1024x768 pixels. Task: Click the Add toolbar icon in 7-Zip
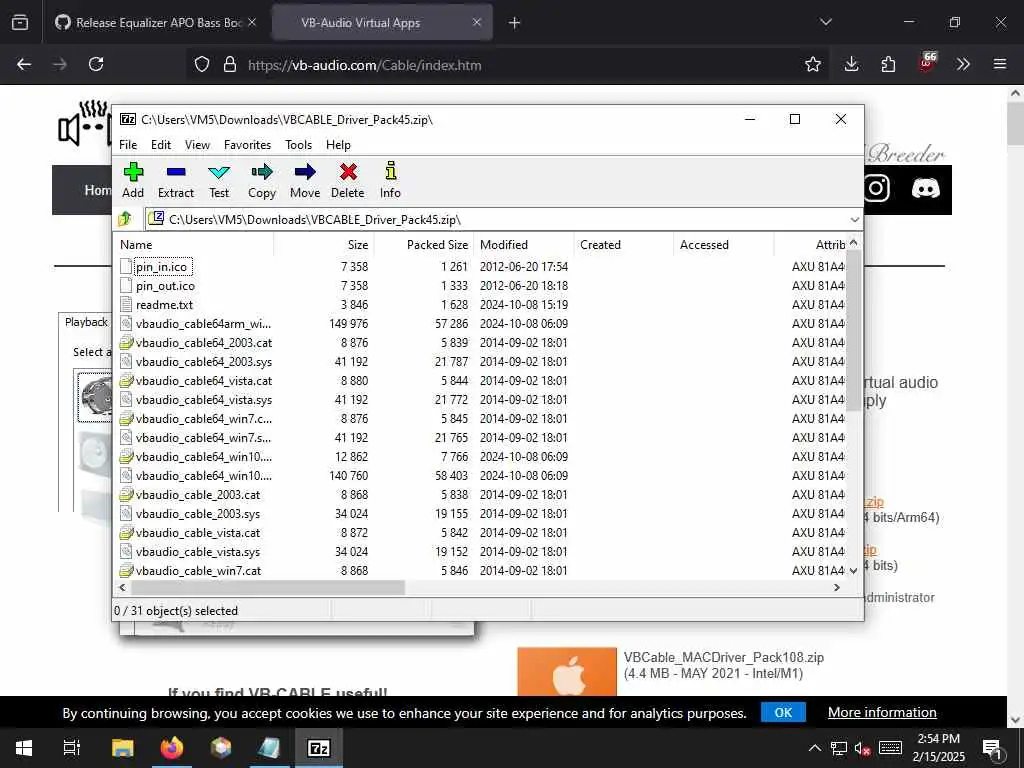point(133,180)
